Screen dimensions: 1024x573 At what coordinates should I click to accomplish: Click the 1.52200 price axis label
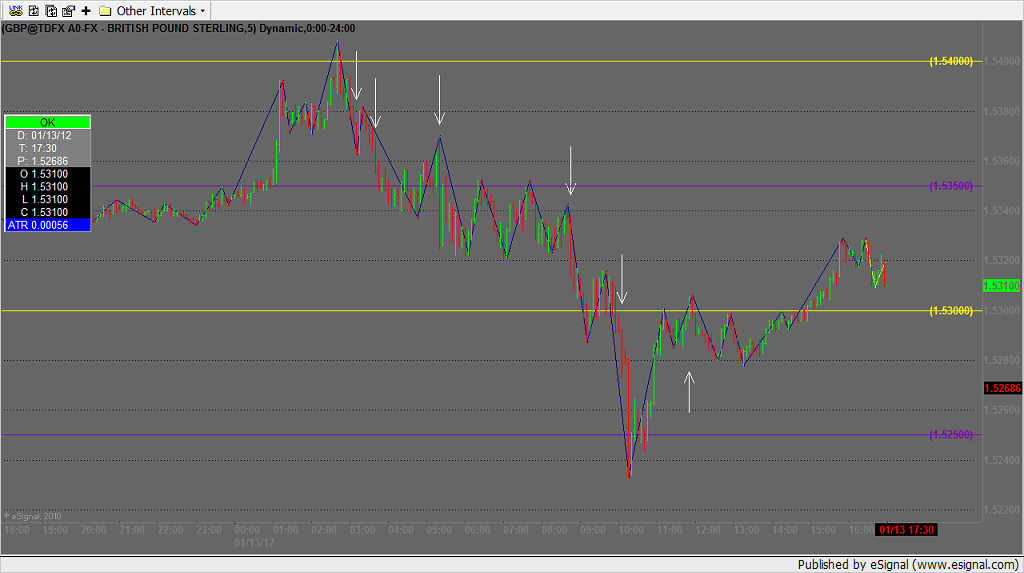(1001, 510)
